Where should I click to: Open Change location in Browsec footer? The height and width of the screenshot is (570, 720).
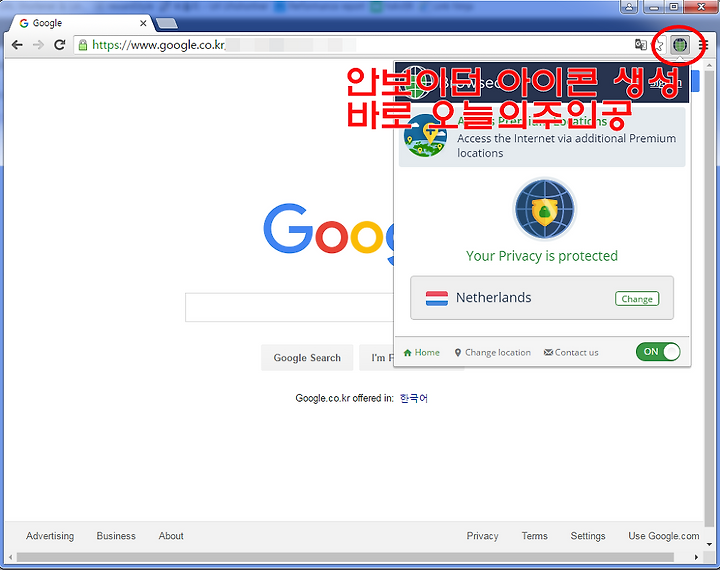492,352
